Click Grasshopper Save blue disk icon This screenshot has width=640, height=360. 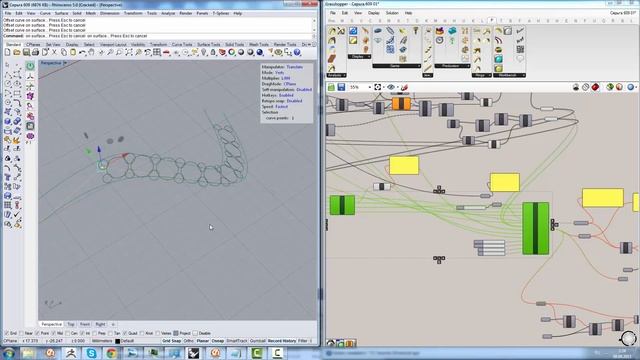click(x=341, y=87)
